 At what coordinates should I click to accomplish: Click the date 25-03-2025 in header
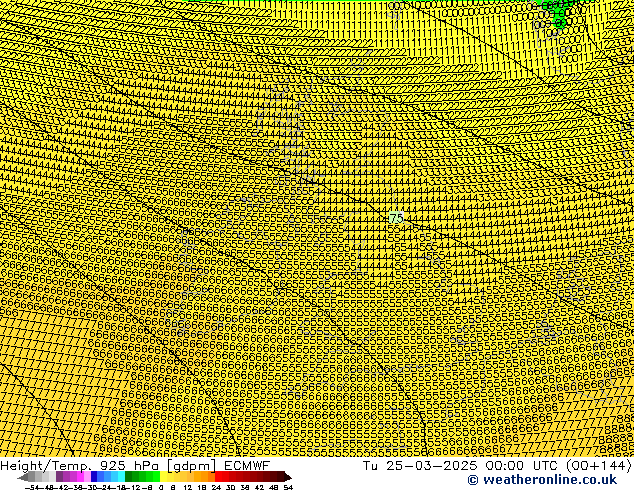point(431,465)
